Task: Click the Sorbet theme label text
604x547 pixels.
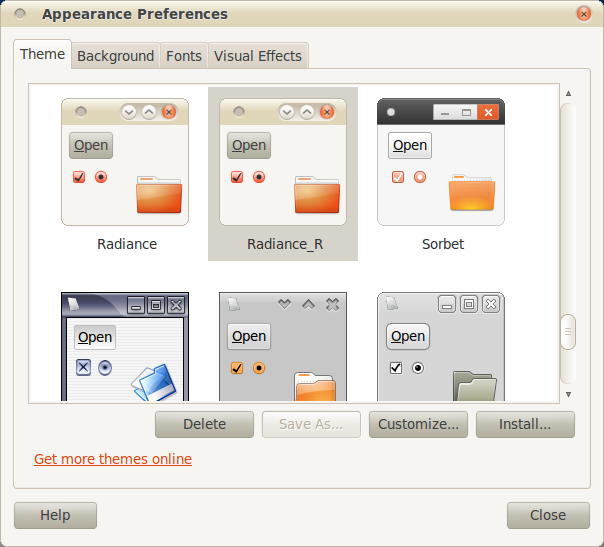Action: (x=443, y=244)
